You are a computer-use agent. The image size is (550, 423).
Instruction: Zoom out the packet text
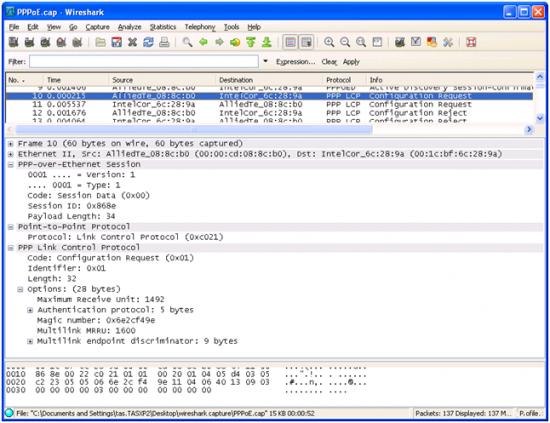point(345,42)
